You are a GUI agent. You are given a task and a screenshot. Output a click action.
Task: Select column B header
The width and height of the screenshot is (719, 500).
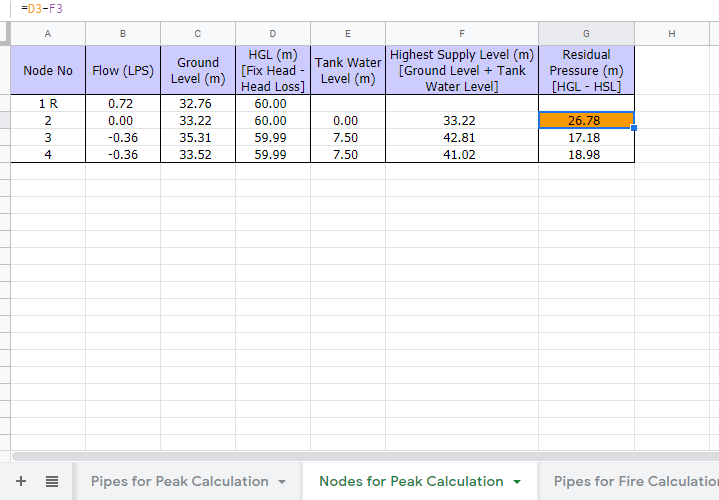[x=123, y=33]
